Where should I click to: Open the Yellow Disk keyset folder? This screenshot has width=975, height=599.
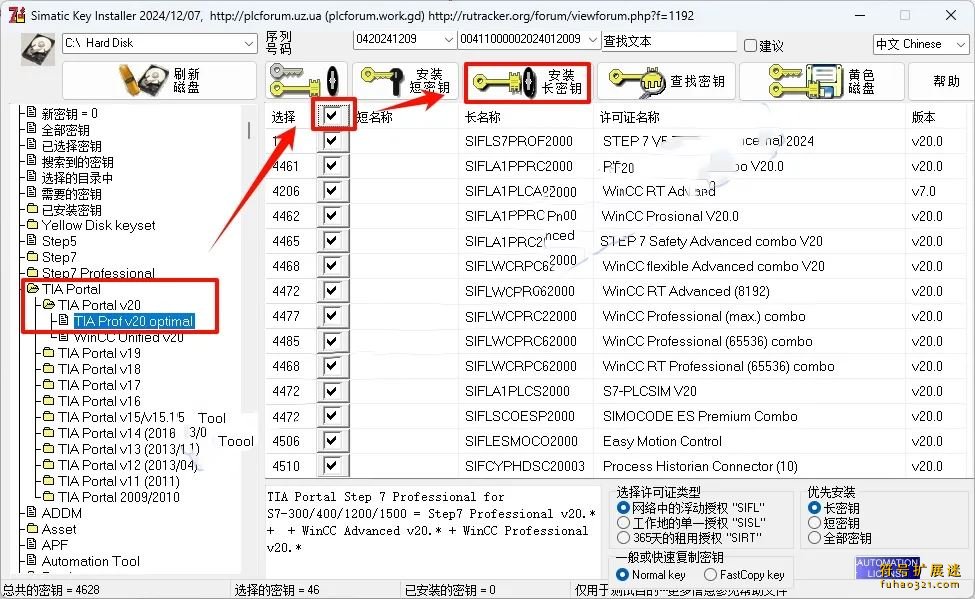98,225
